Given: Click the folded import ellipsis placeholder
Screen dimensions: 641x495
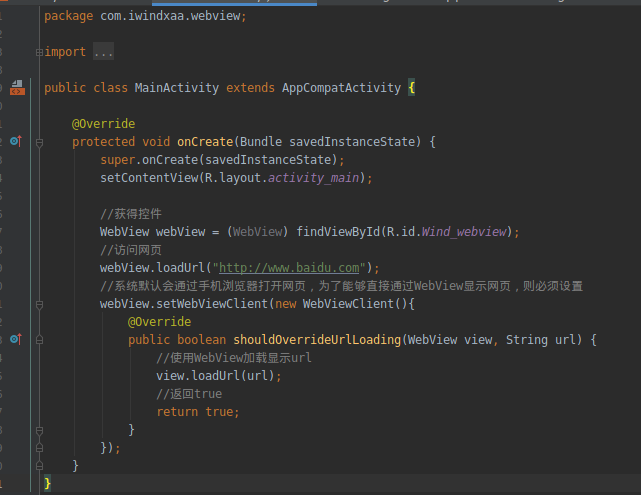Looking at the screenshot, I should pos(103,52).
